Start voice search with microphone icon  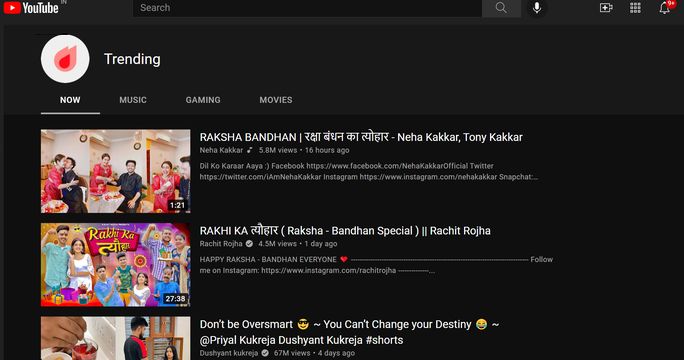click(537, 8)
